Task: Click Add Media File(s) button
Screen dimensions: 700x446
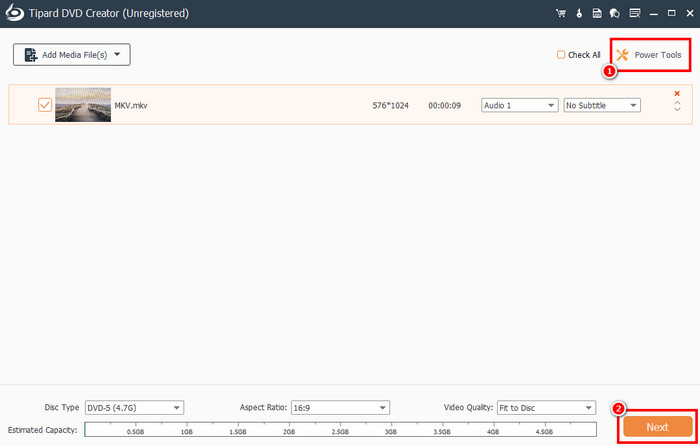Action: pyautogui.click(x=71, y=54)
